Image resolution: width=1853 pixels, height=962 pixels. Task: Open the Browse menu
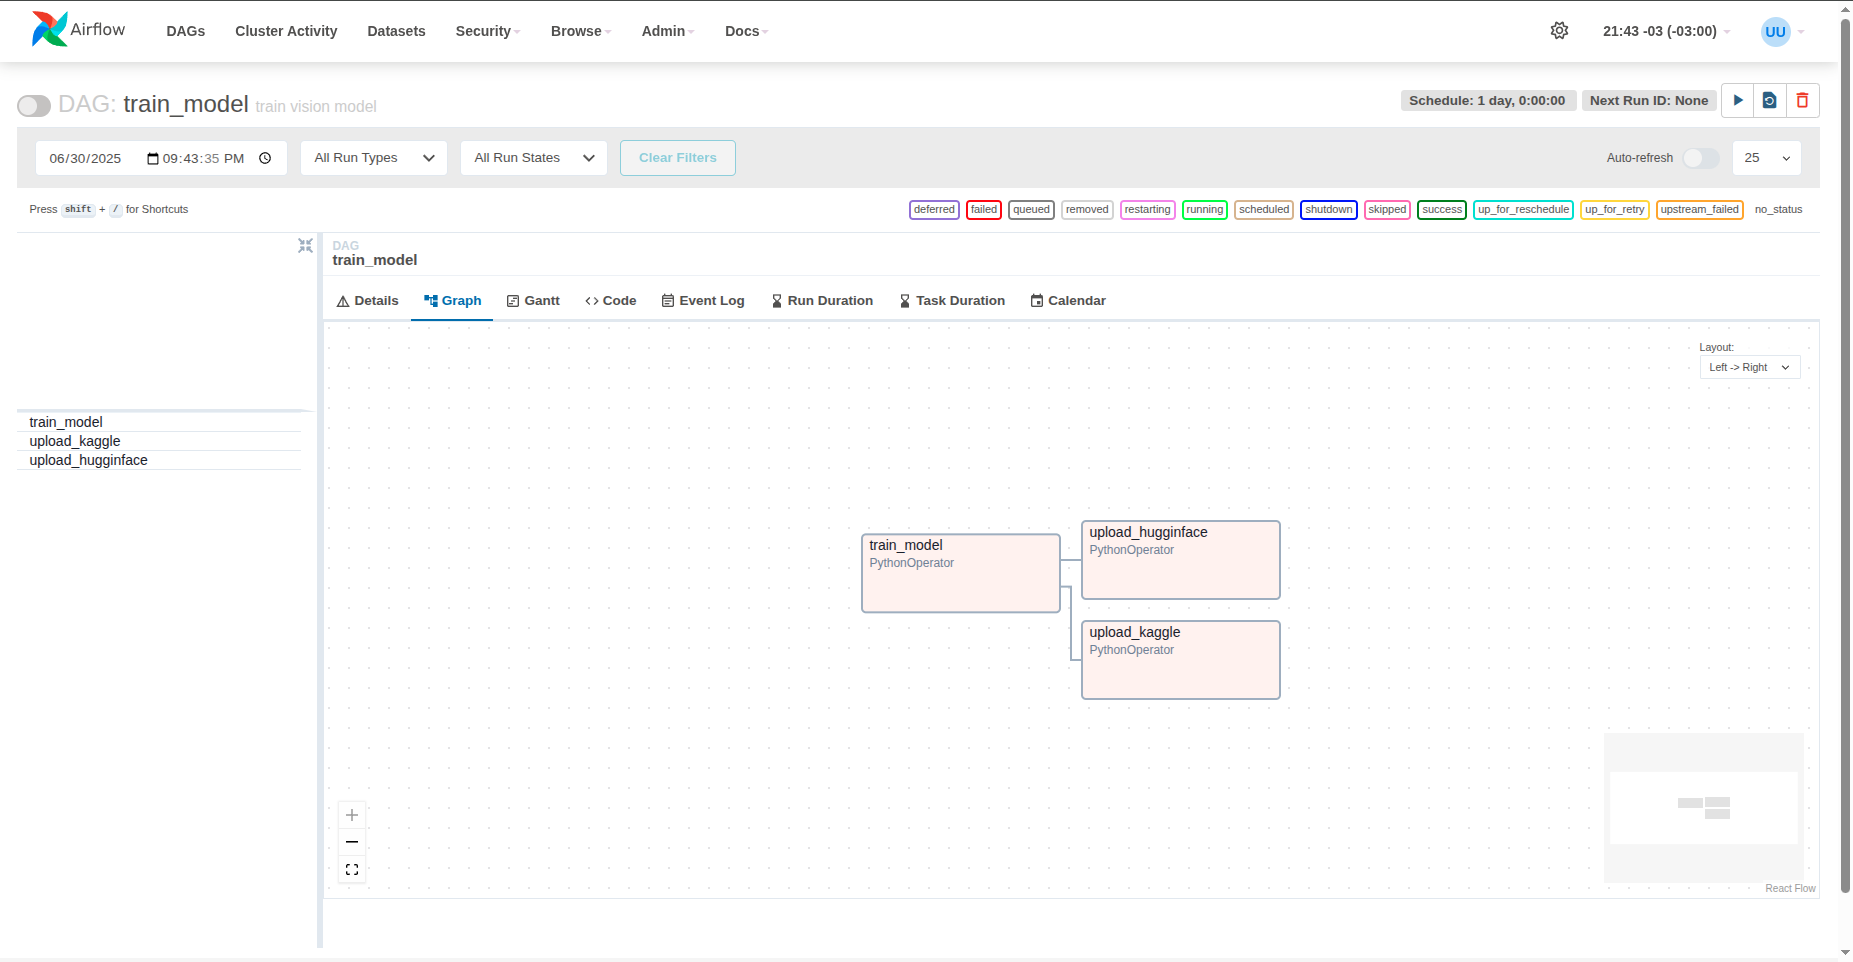click(578, 31)
